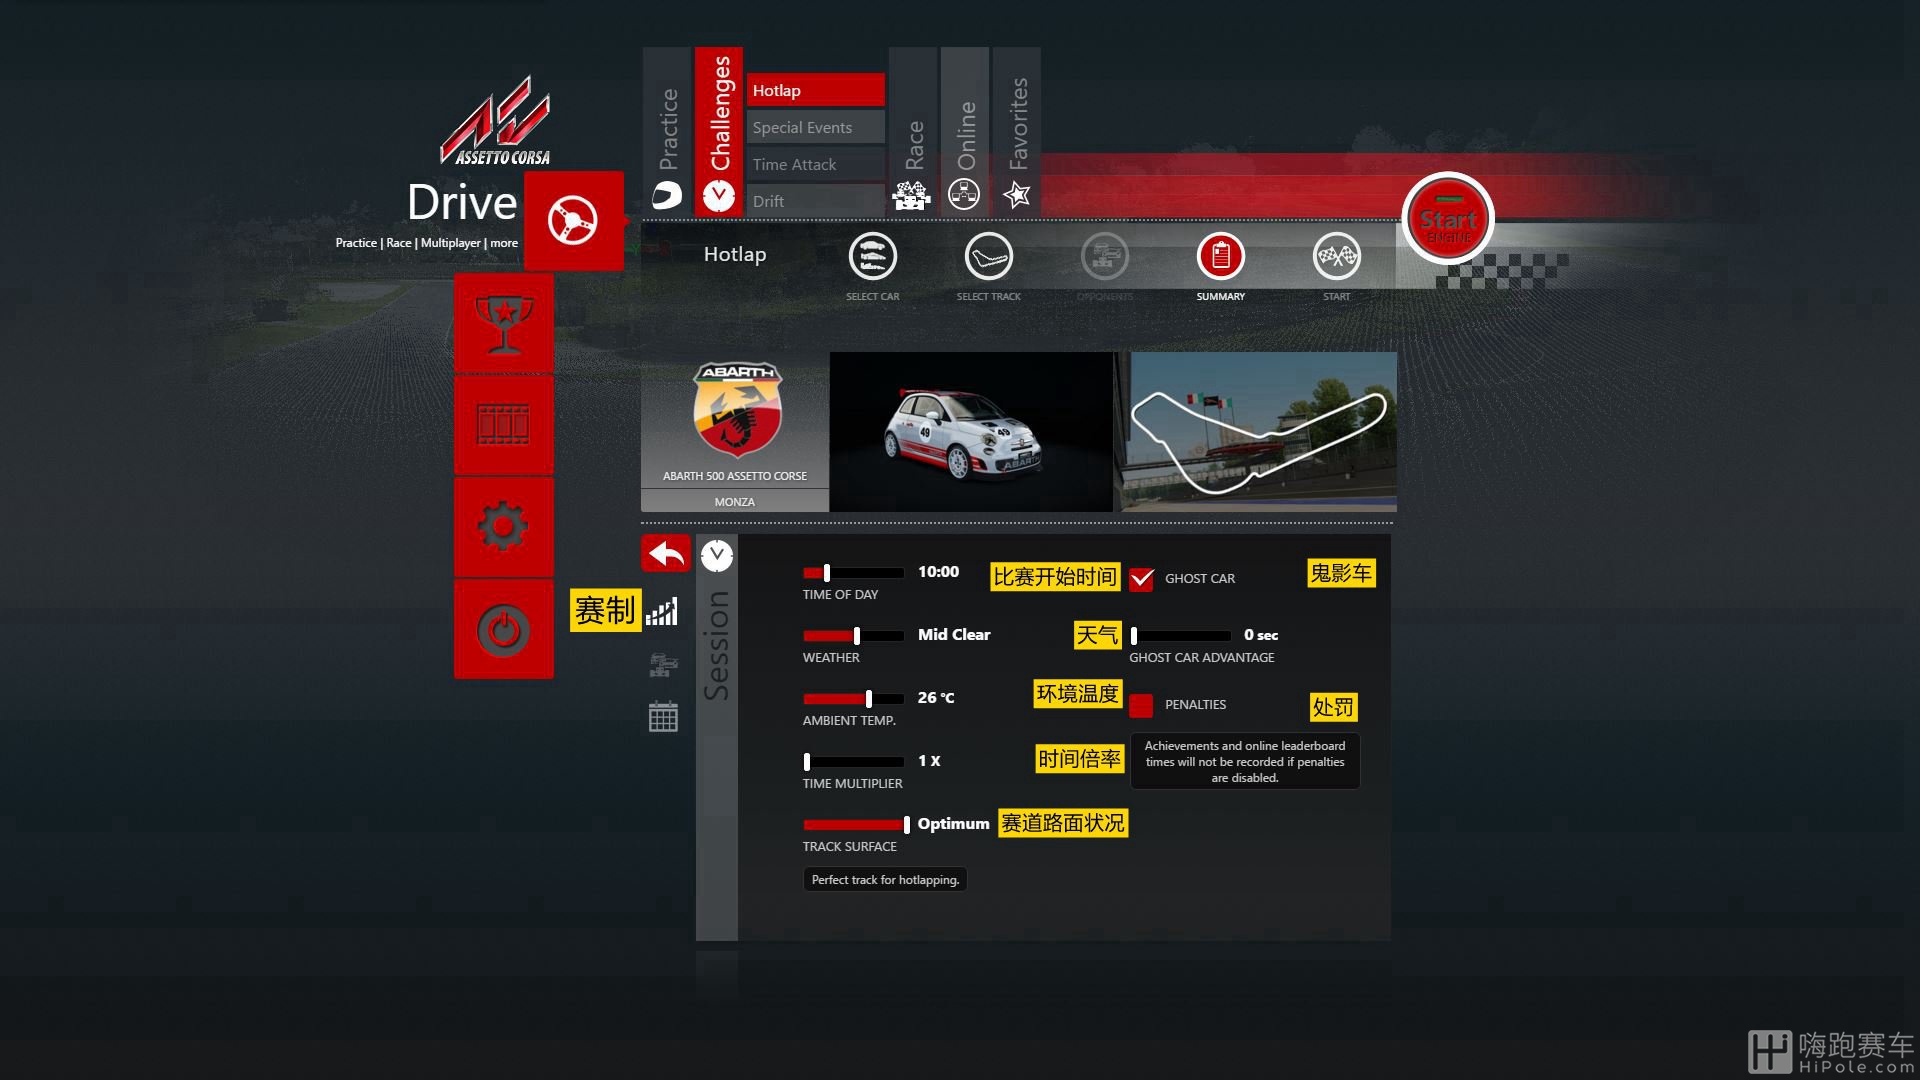Image resolution: width=1920 pixels, height=1080 pixels.
Task: Switch to the Race tab
Action: pos(913,131)
